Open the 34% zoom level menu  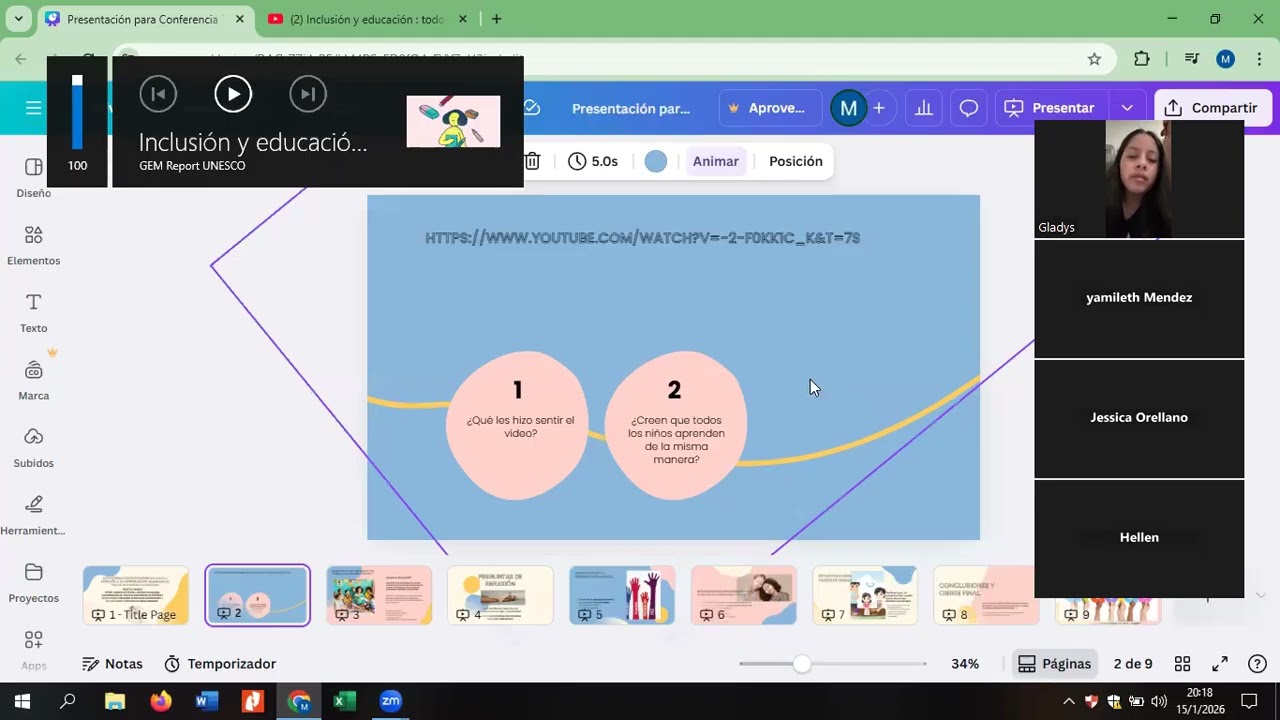tap(965, 664)
